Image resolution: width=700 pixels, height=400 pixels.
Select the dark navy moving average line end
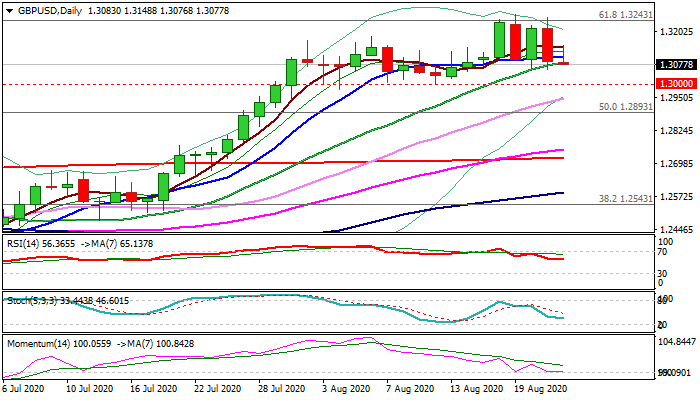point(561,193)
